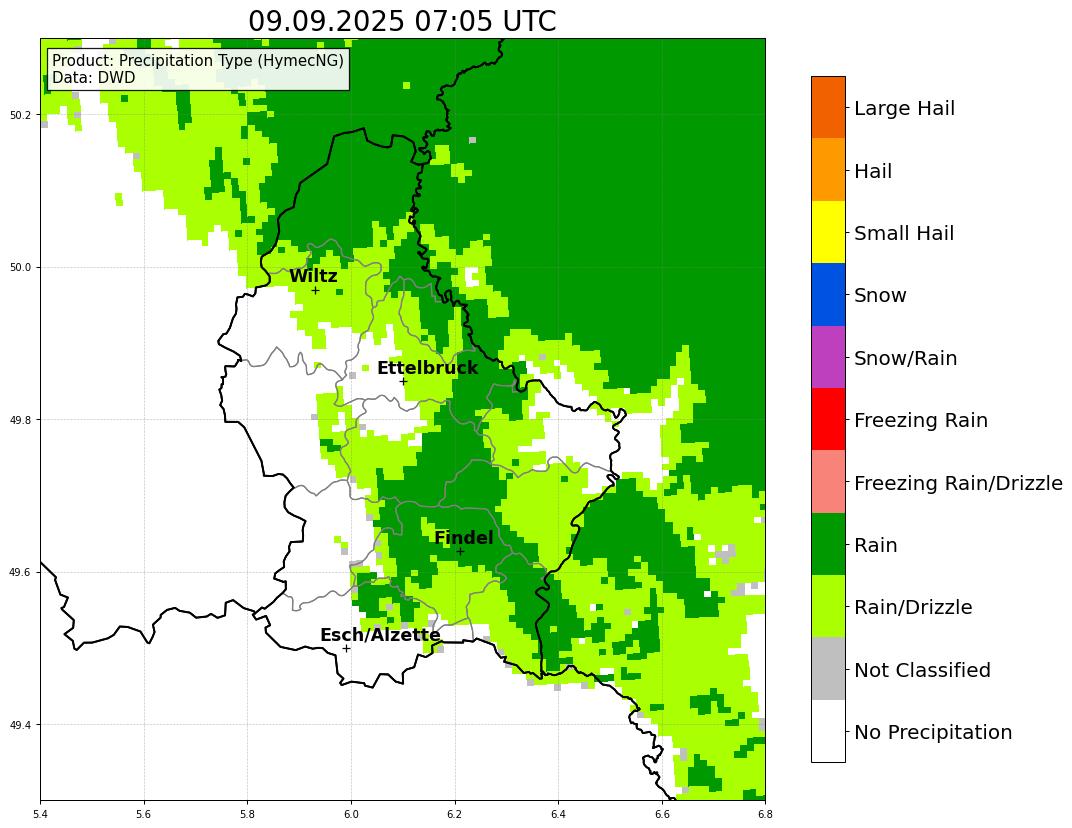
Task: Click the 'Hail' legend label
Action: point(872,170)
